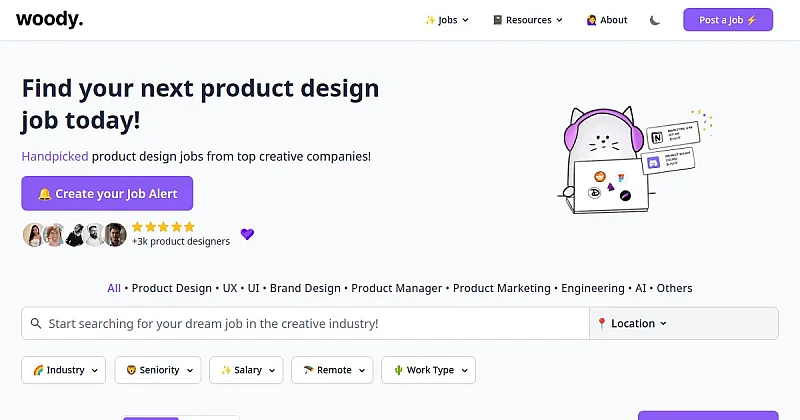
Task: Click the woody. logo
Action: coord(49,19)
